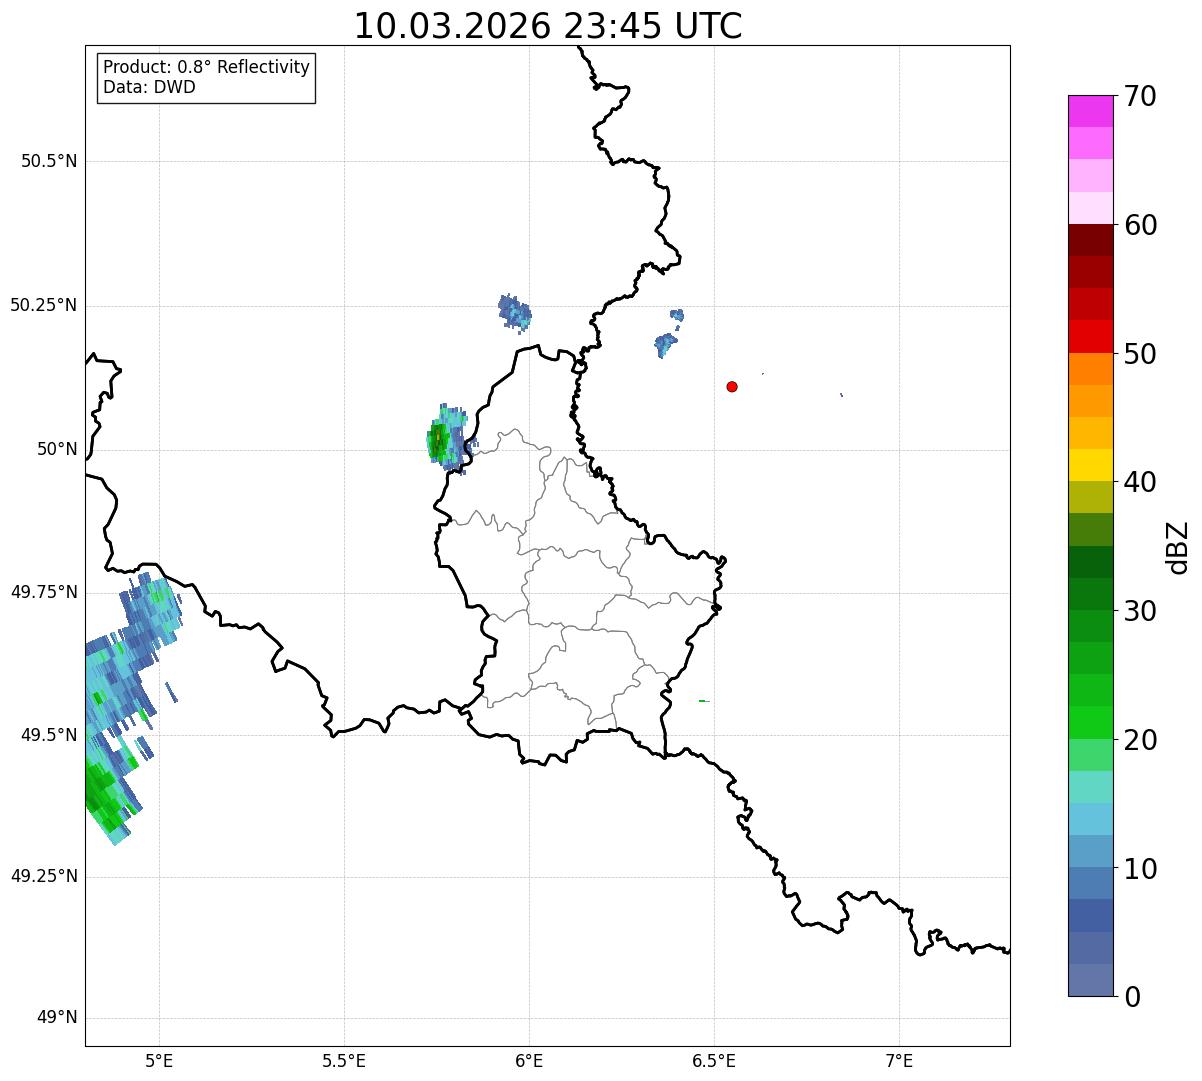Image resolution: width=1202 pixels, height=1081 pixels.
Task: Click the orange colorbar swatch below 50
Action: 1090,369
